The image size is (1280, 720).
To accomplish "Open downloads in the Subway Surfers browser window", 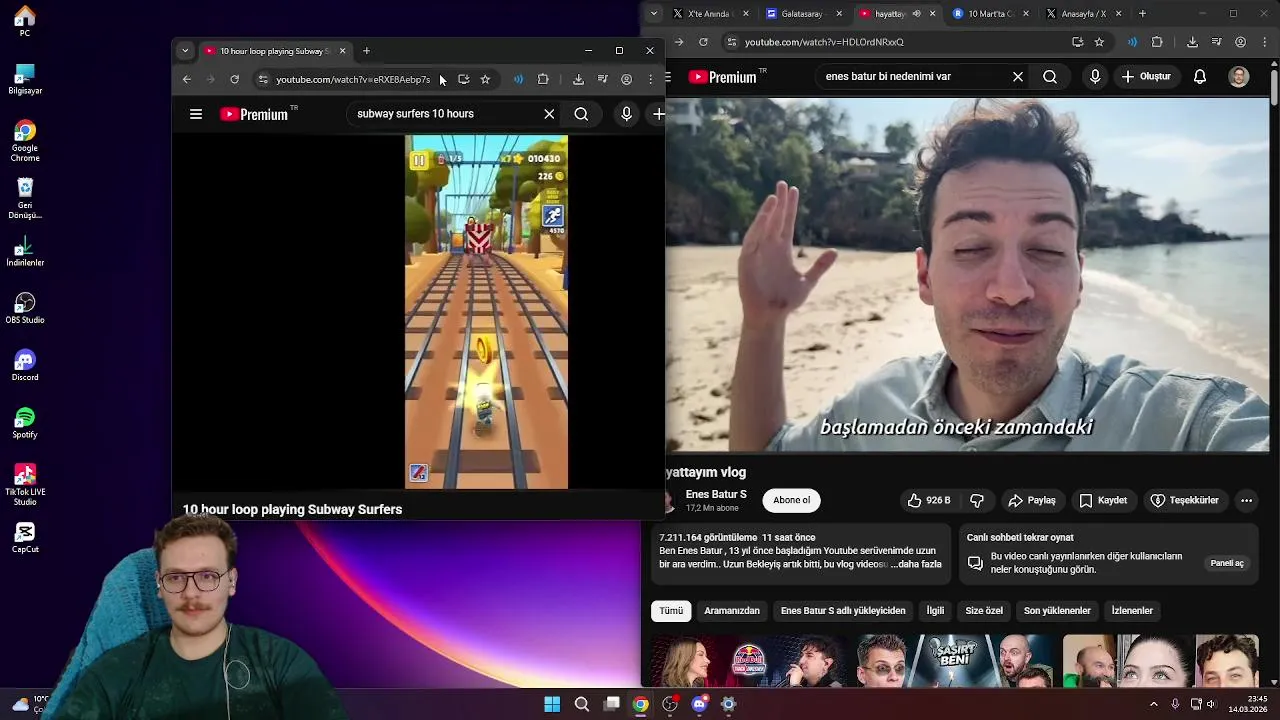I will point(578,79).
